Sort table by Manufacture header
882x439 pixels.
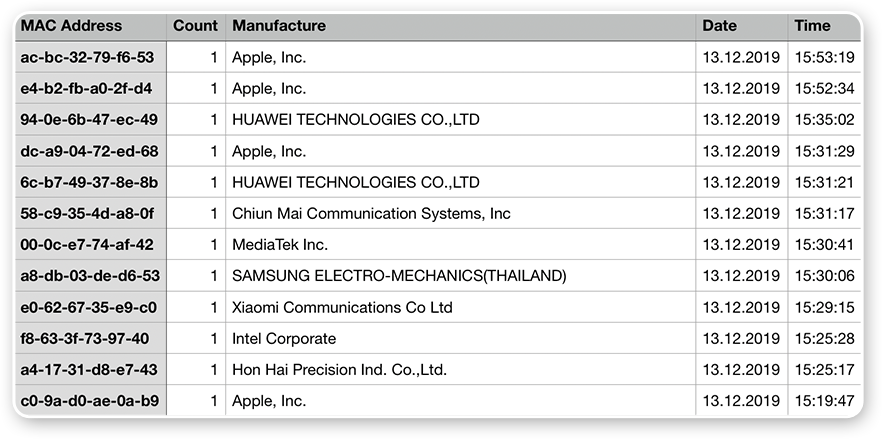[279, 26]
